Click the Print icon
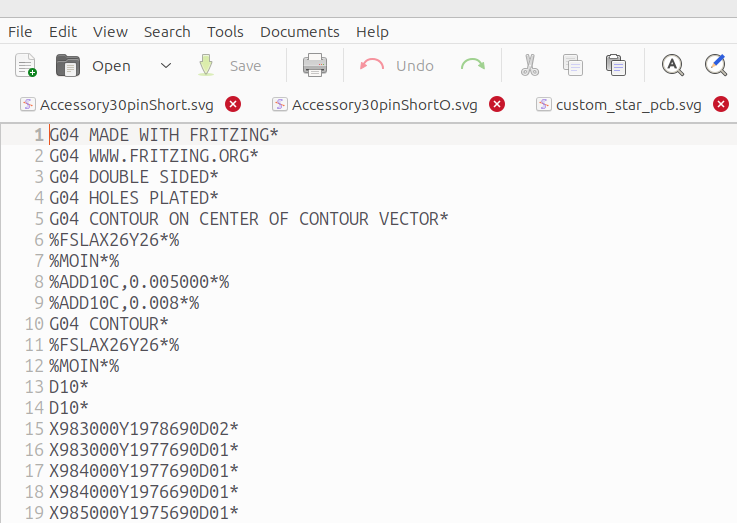The height and width of the screenshot is (523, 737). pos(315,66)
